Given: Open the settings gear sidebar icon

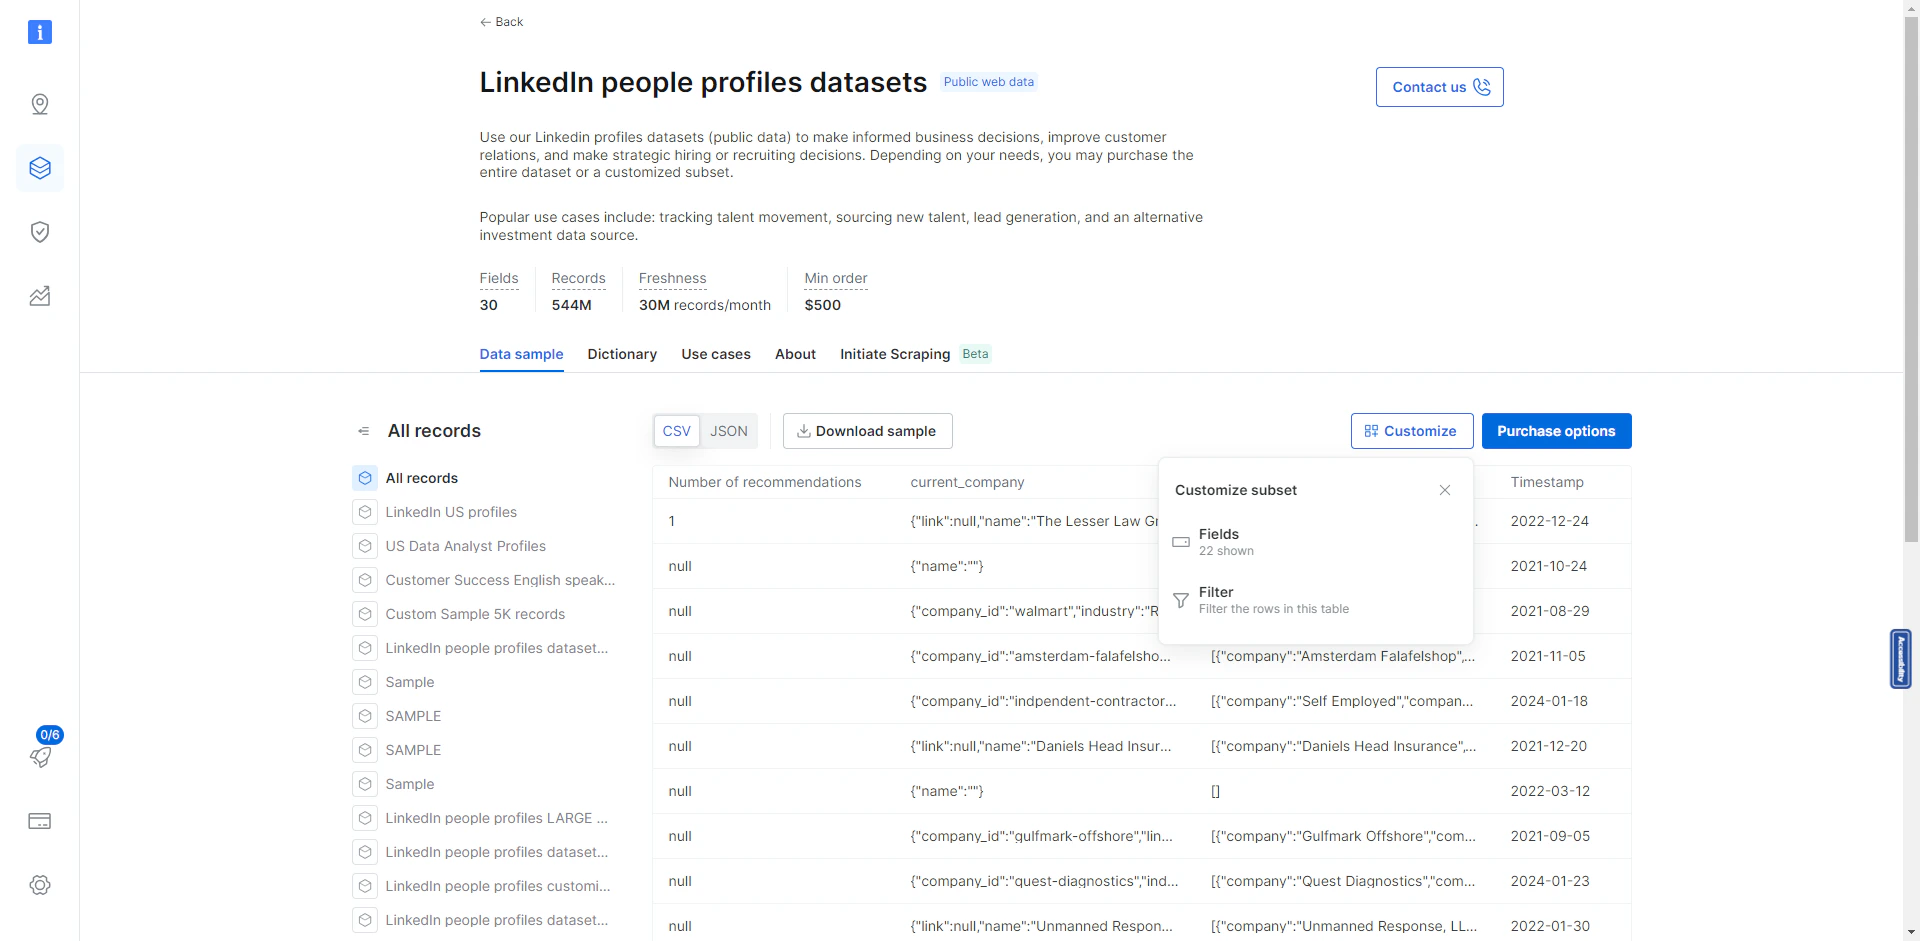Looking at the screenshot, I should (x=40, y=885).
